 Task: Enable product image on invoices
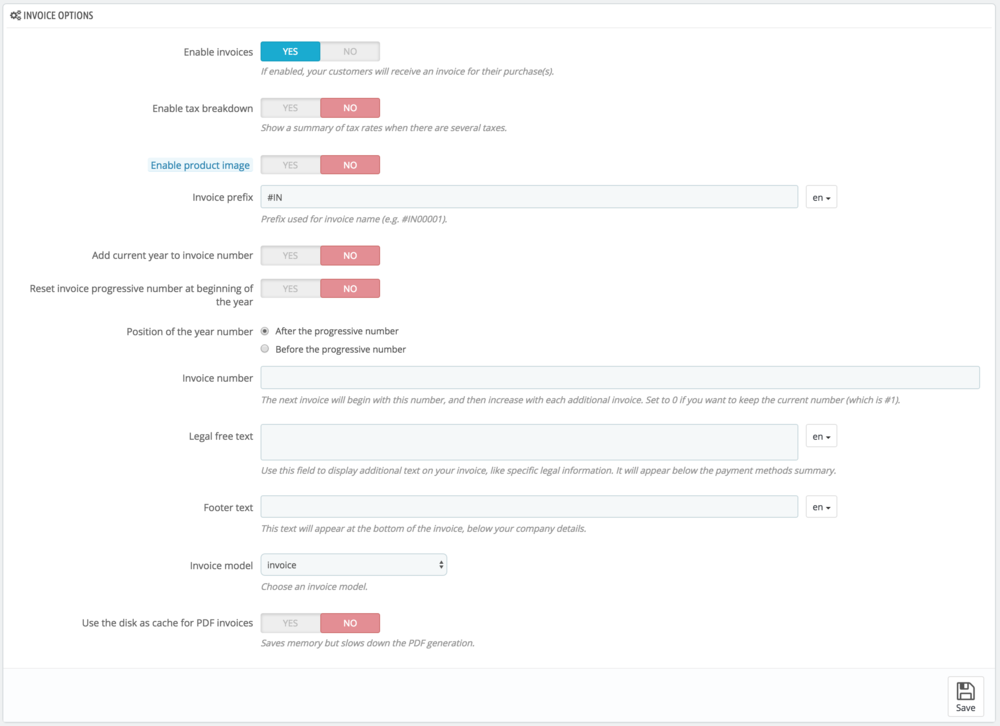coord(289,164)
